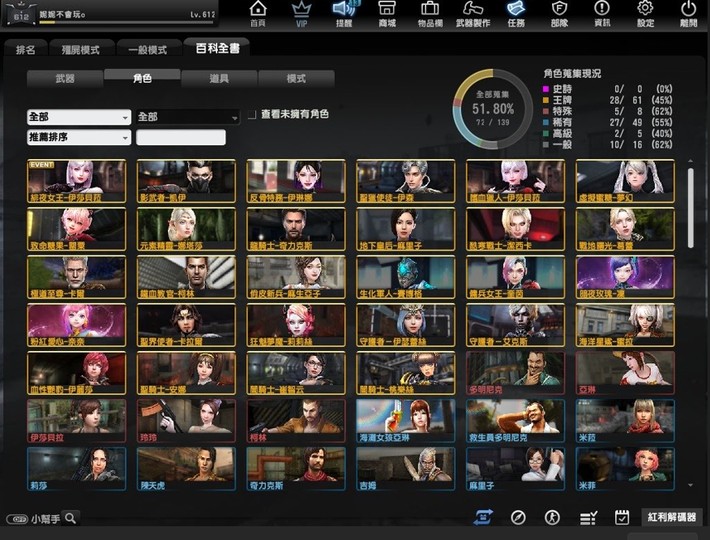
Task: Select the 陳天虎 character card
Action: tap(186, 468)
